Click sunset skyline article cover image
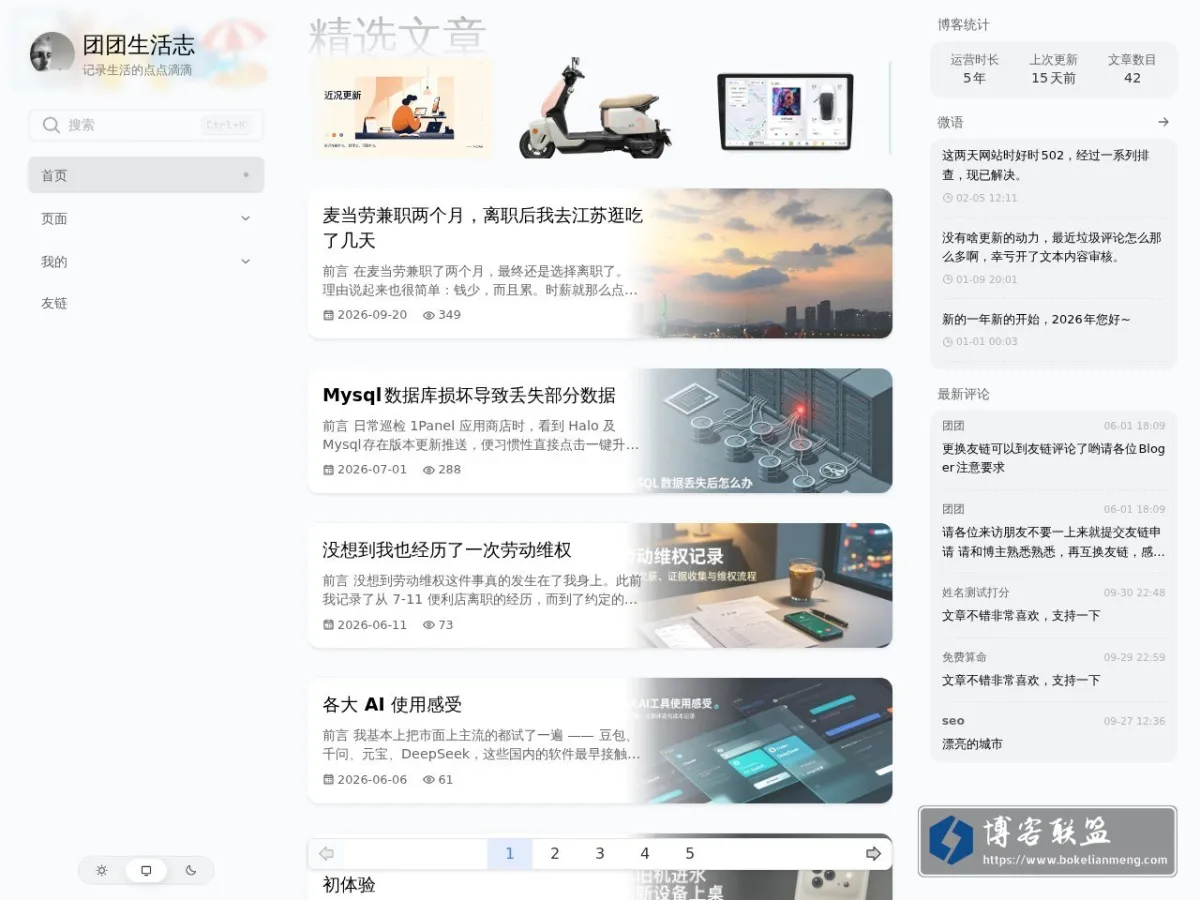This screenshot has width=1200, height=900. pyautogui.click(x=762, y=263)
